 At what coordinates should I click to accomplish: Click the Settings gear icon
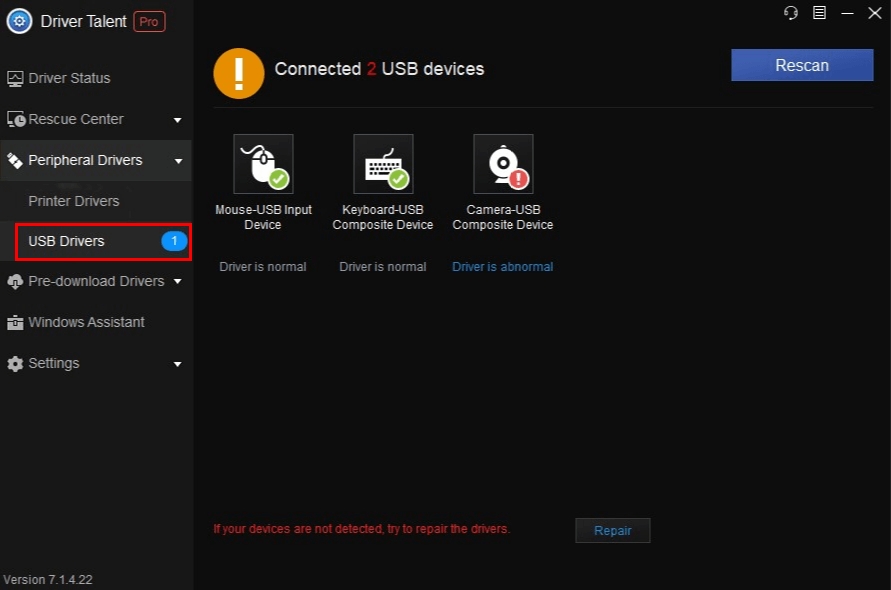(x=14, y=363)
